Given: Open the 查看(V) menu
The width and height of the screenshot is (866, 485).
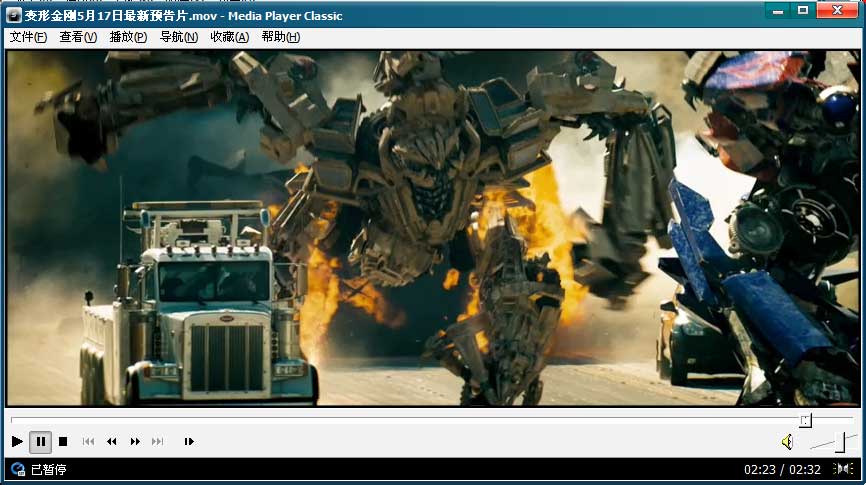Looking at the screenshot, I should click(78, 37).
